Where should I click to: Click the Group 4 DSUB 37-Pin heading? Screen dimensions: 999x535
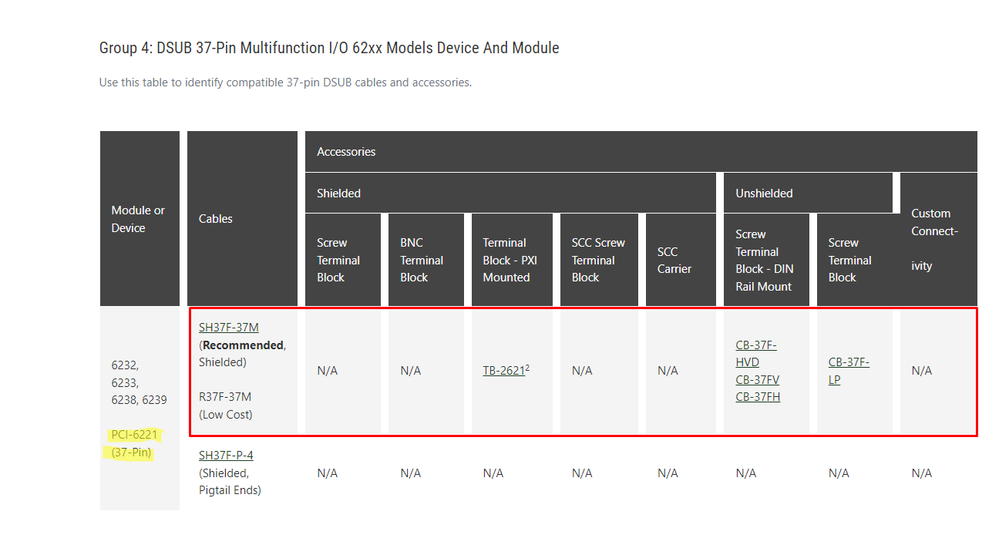click(329, 48)
